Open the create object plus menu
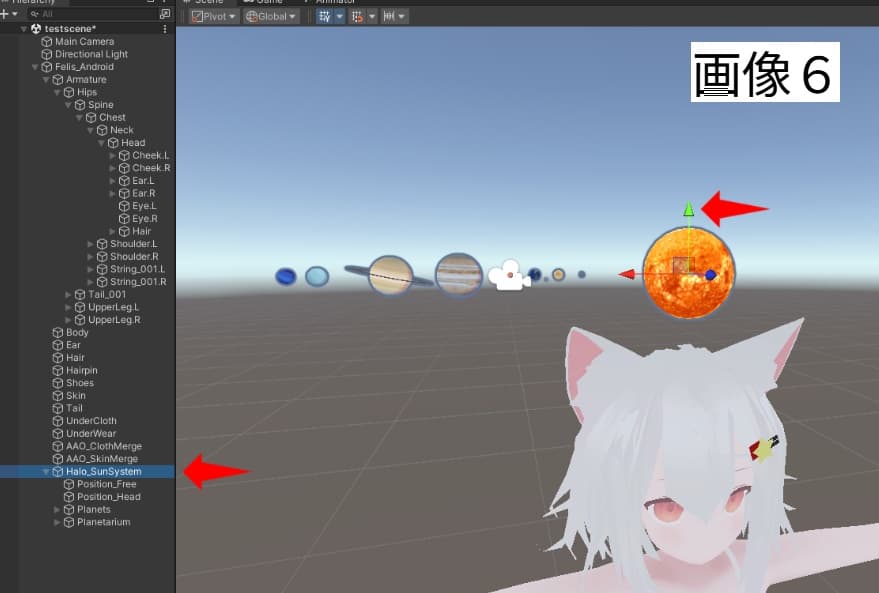Viewport: 879px width, 593px height. click(x=4, y=14)
